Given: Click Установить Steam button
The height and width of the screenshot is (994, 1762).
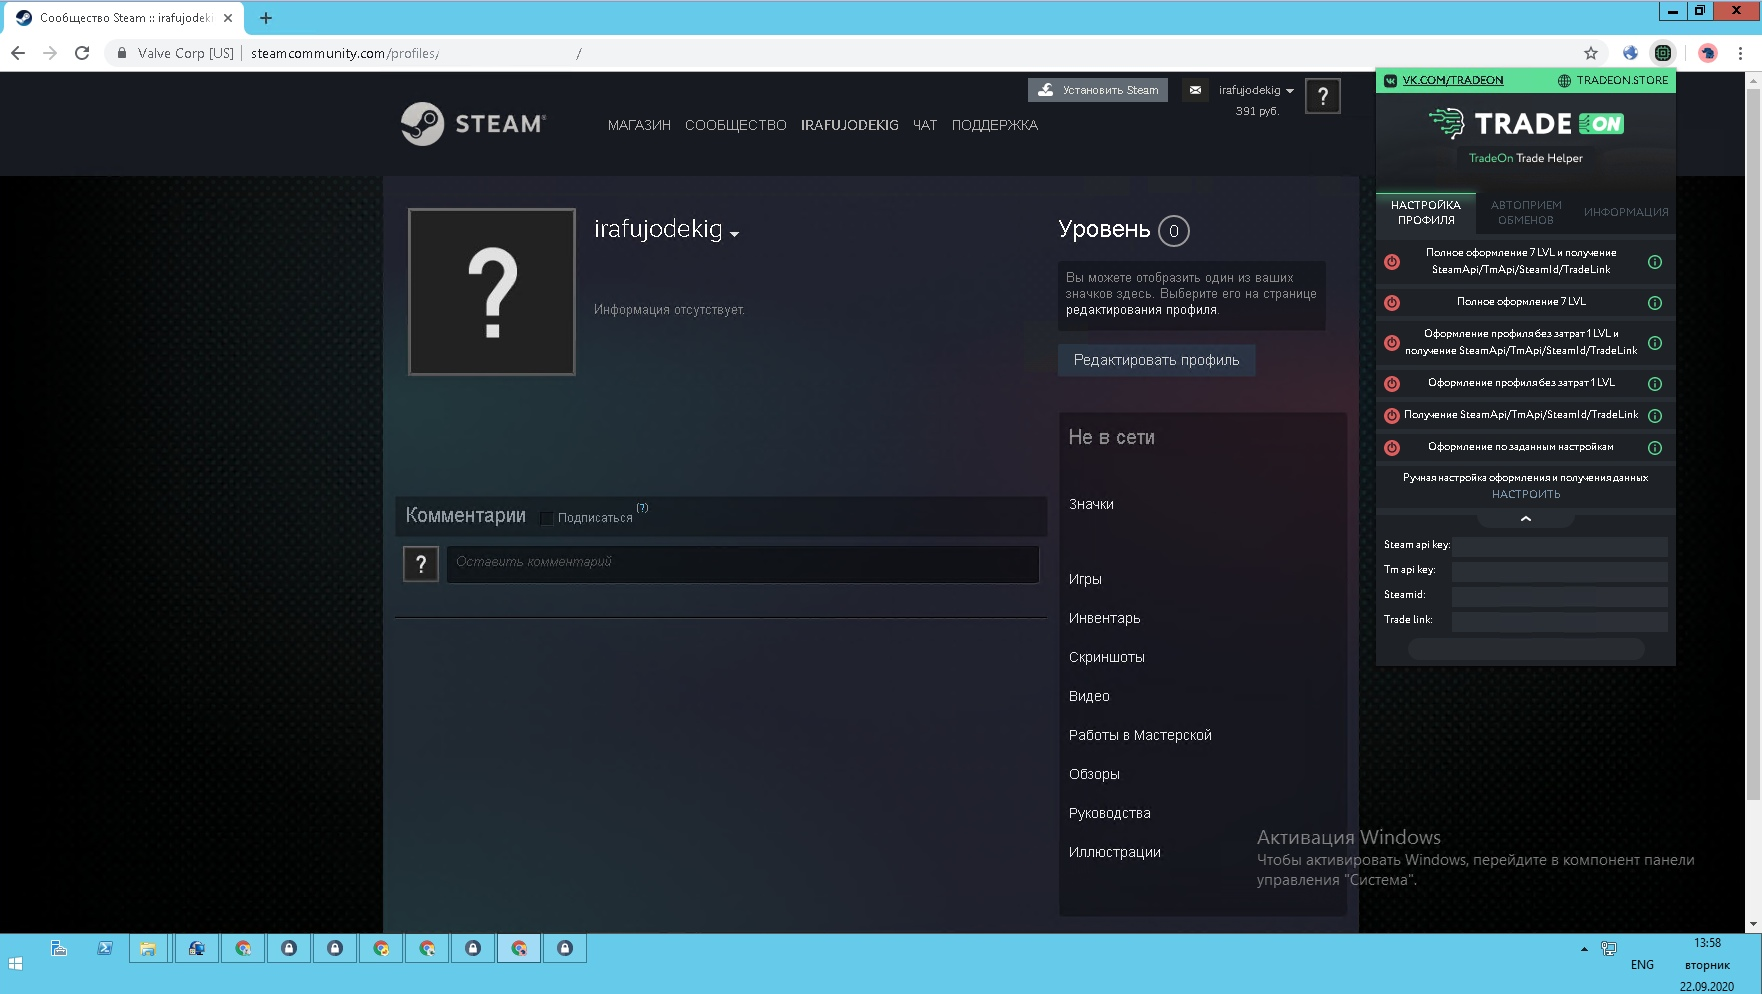Looking at the screenshot, I should point(1098,90).
